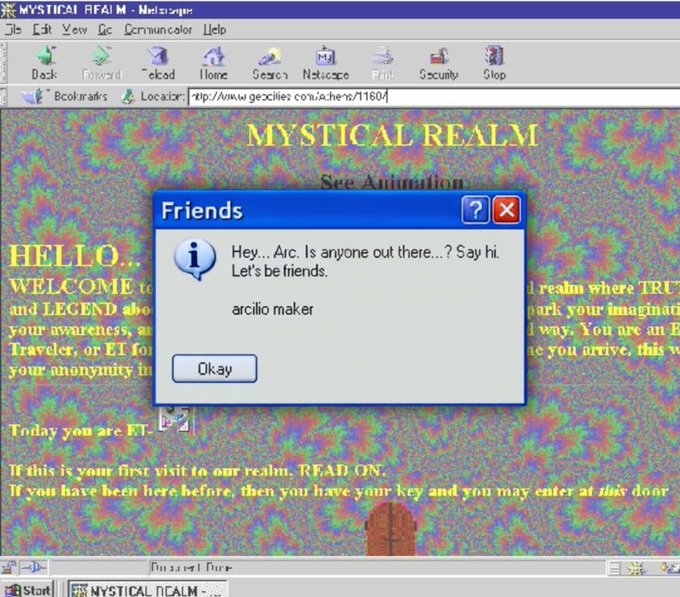Click the security lock icon in the status bar
The height and width of the screenshot is (597, 680).
coord(9,568)
